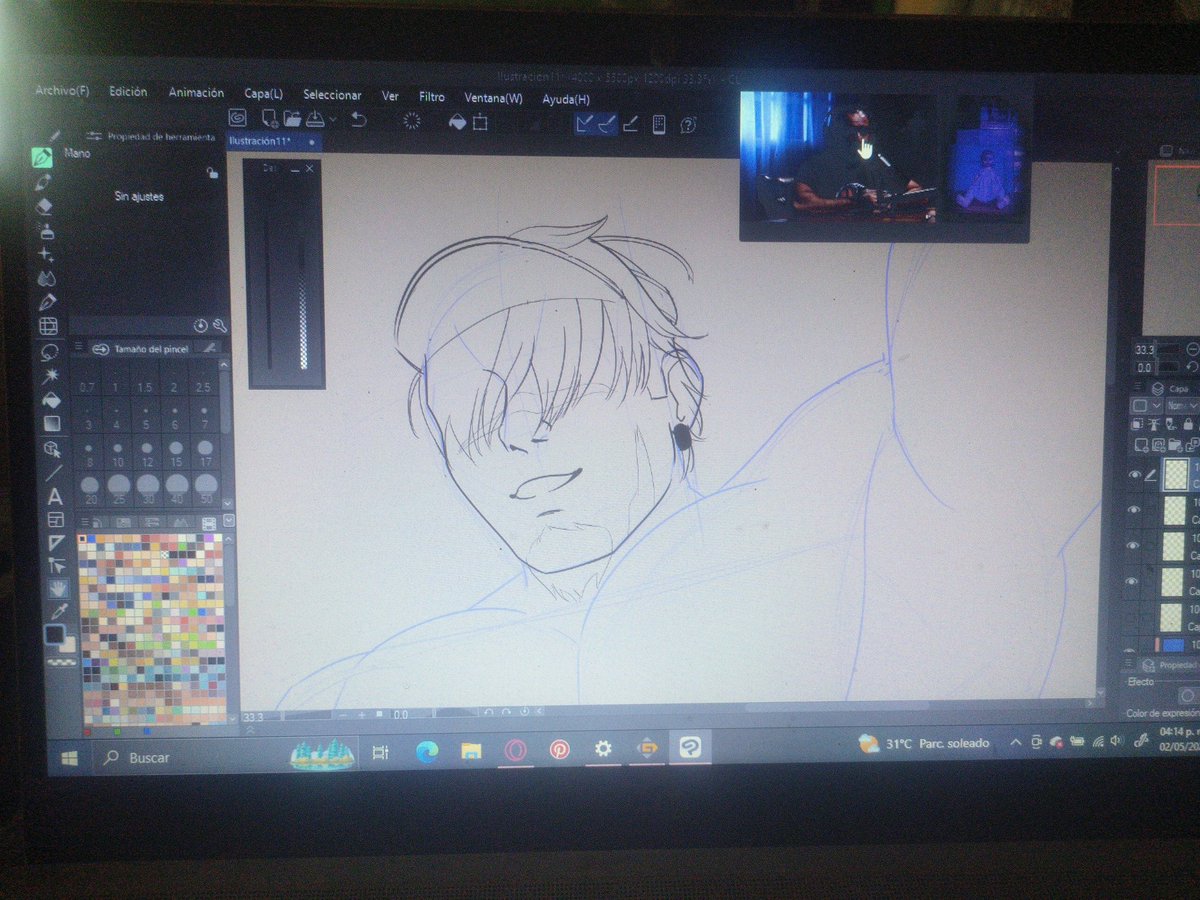Viewport: 1200px width, 900px height.
Task: Hide the fourth layer in the list
Action: coord(1134,581)
